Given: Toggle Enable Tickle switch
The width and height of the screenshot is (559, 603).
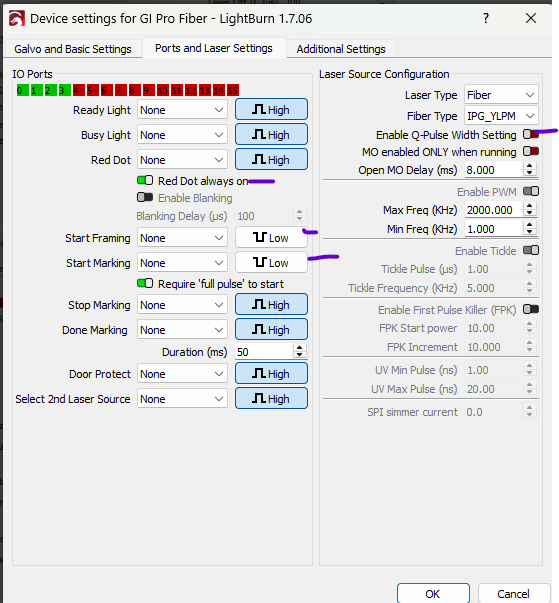Looking at the screenshot, I should pyautogui.click(x=531, y=250).
